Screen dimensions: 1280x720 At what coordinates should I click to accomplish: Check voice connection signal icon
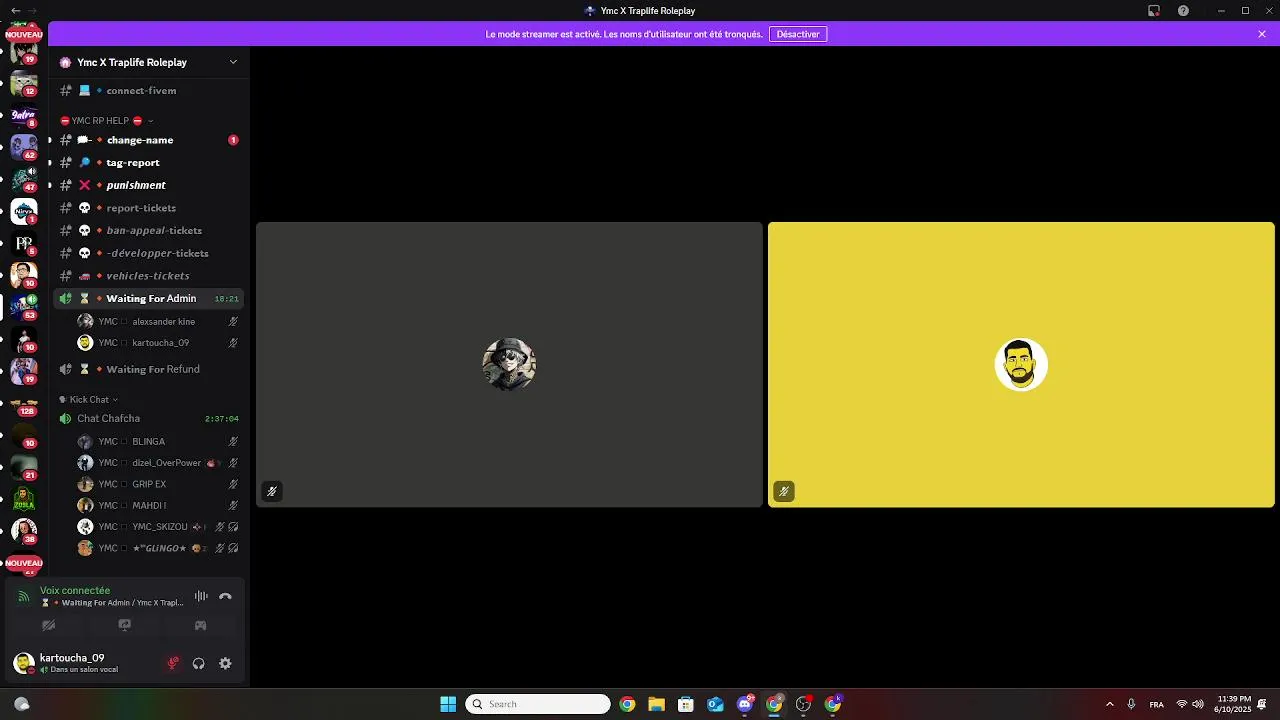[x=24, y=596]
